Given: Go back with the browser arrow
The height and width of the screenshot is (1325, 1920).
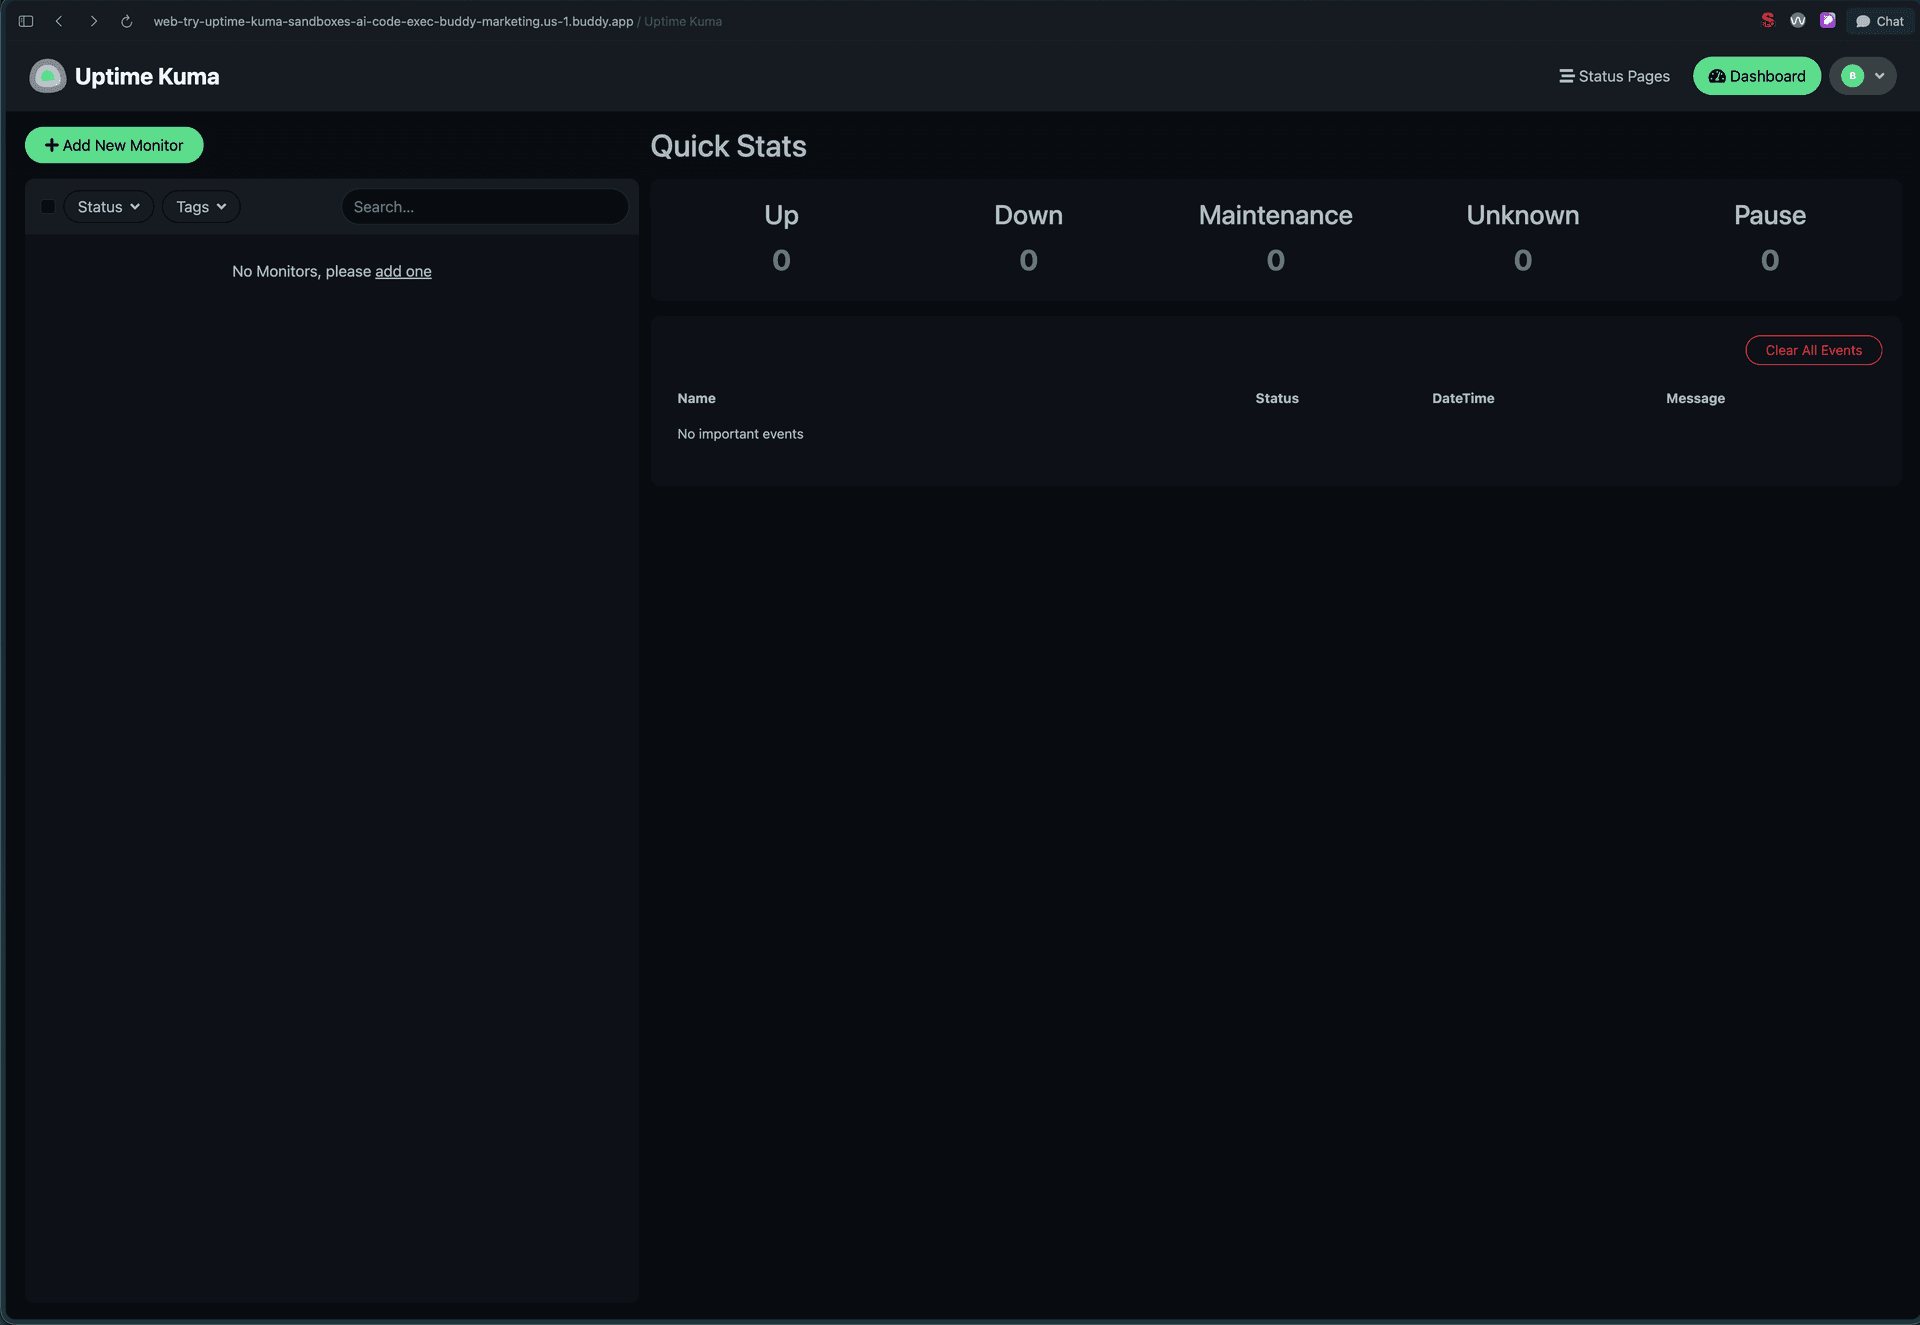Looking at the screenshot, I should click(59, 21).
